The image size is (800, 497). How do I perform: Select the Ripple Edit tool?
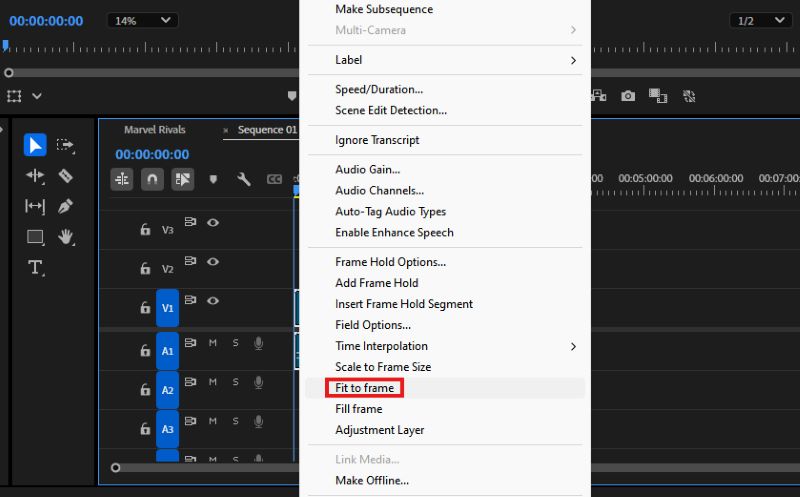(35, 176)
